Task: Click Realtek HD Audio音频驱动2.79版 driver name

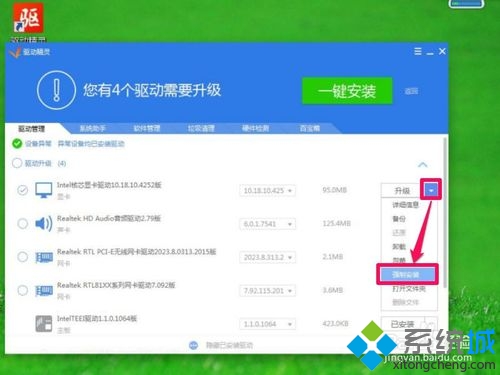Action: pos(109,218)
